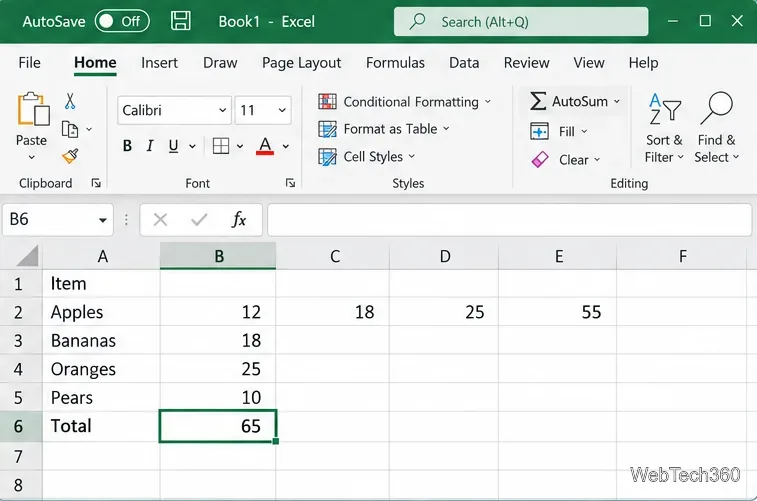
Task: Click inside the formula bar
Action: tap(509, 220)
